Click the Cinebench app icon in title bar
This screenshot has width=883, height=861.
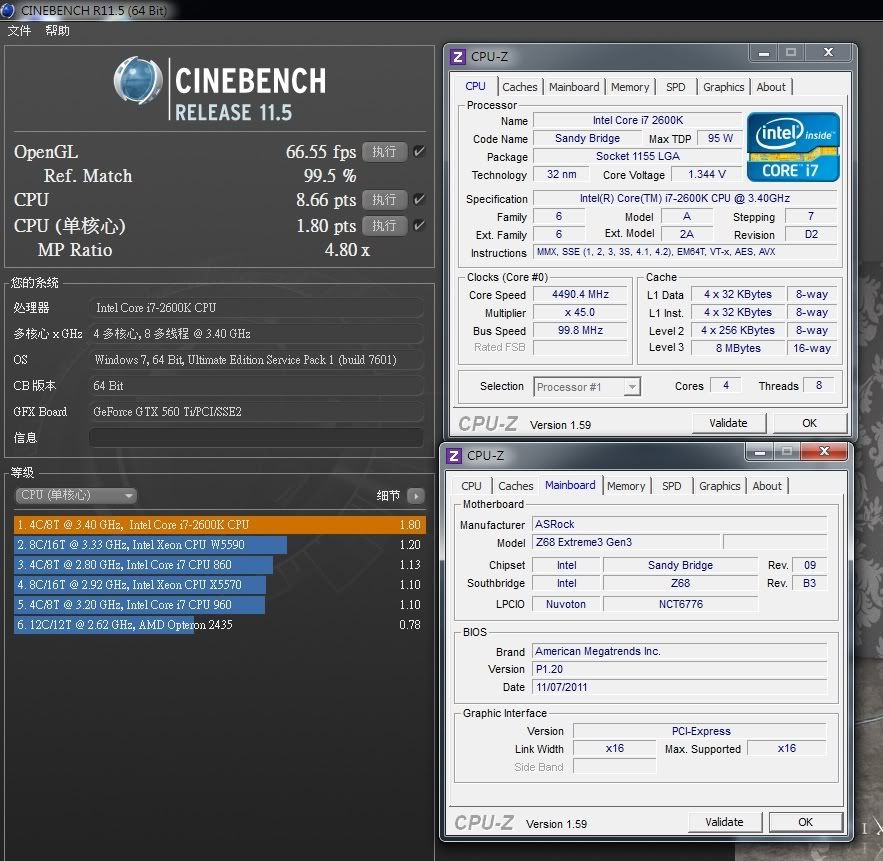point(8,10)
